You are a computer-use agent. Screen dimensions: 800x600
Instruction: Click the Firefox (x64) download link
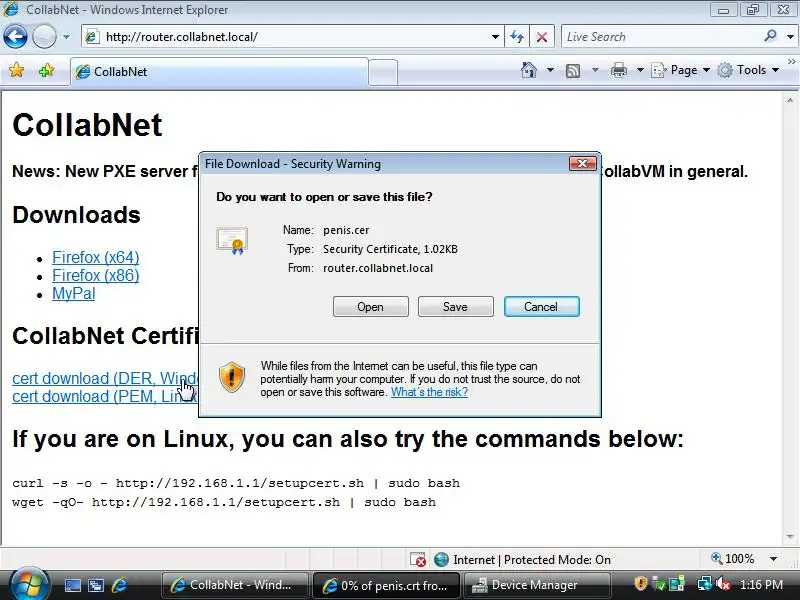pos(95,257)
